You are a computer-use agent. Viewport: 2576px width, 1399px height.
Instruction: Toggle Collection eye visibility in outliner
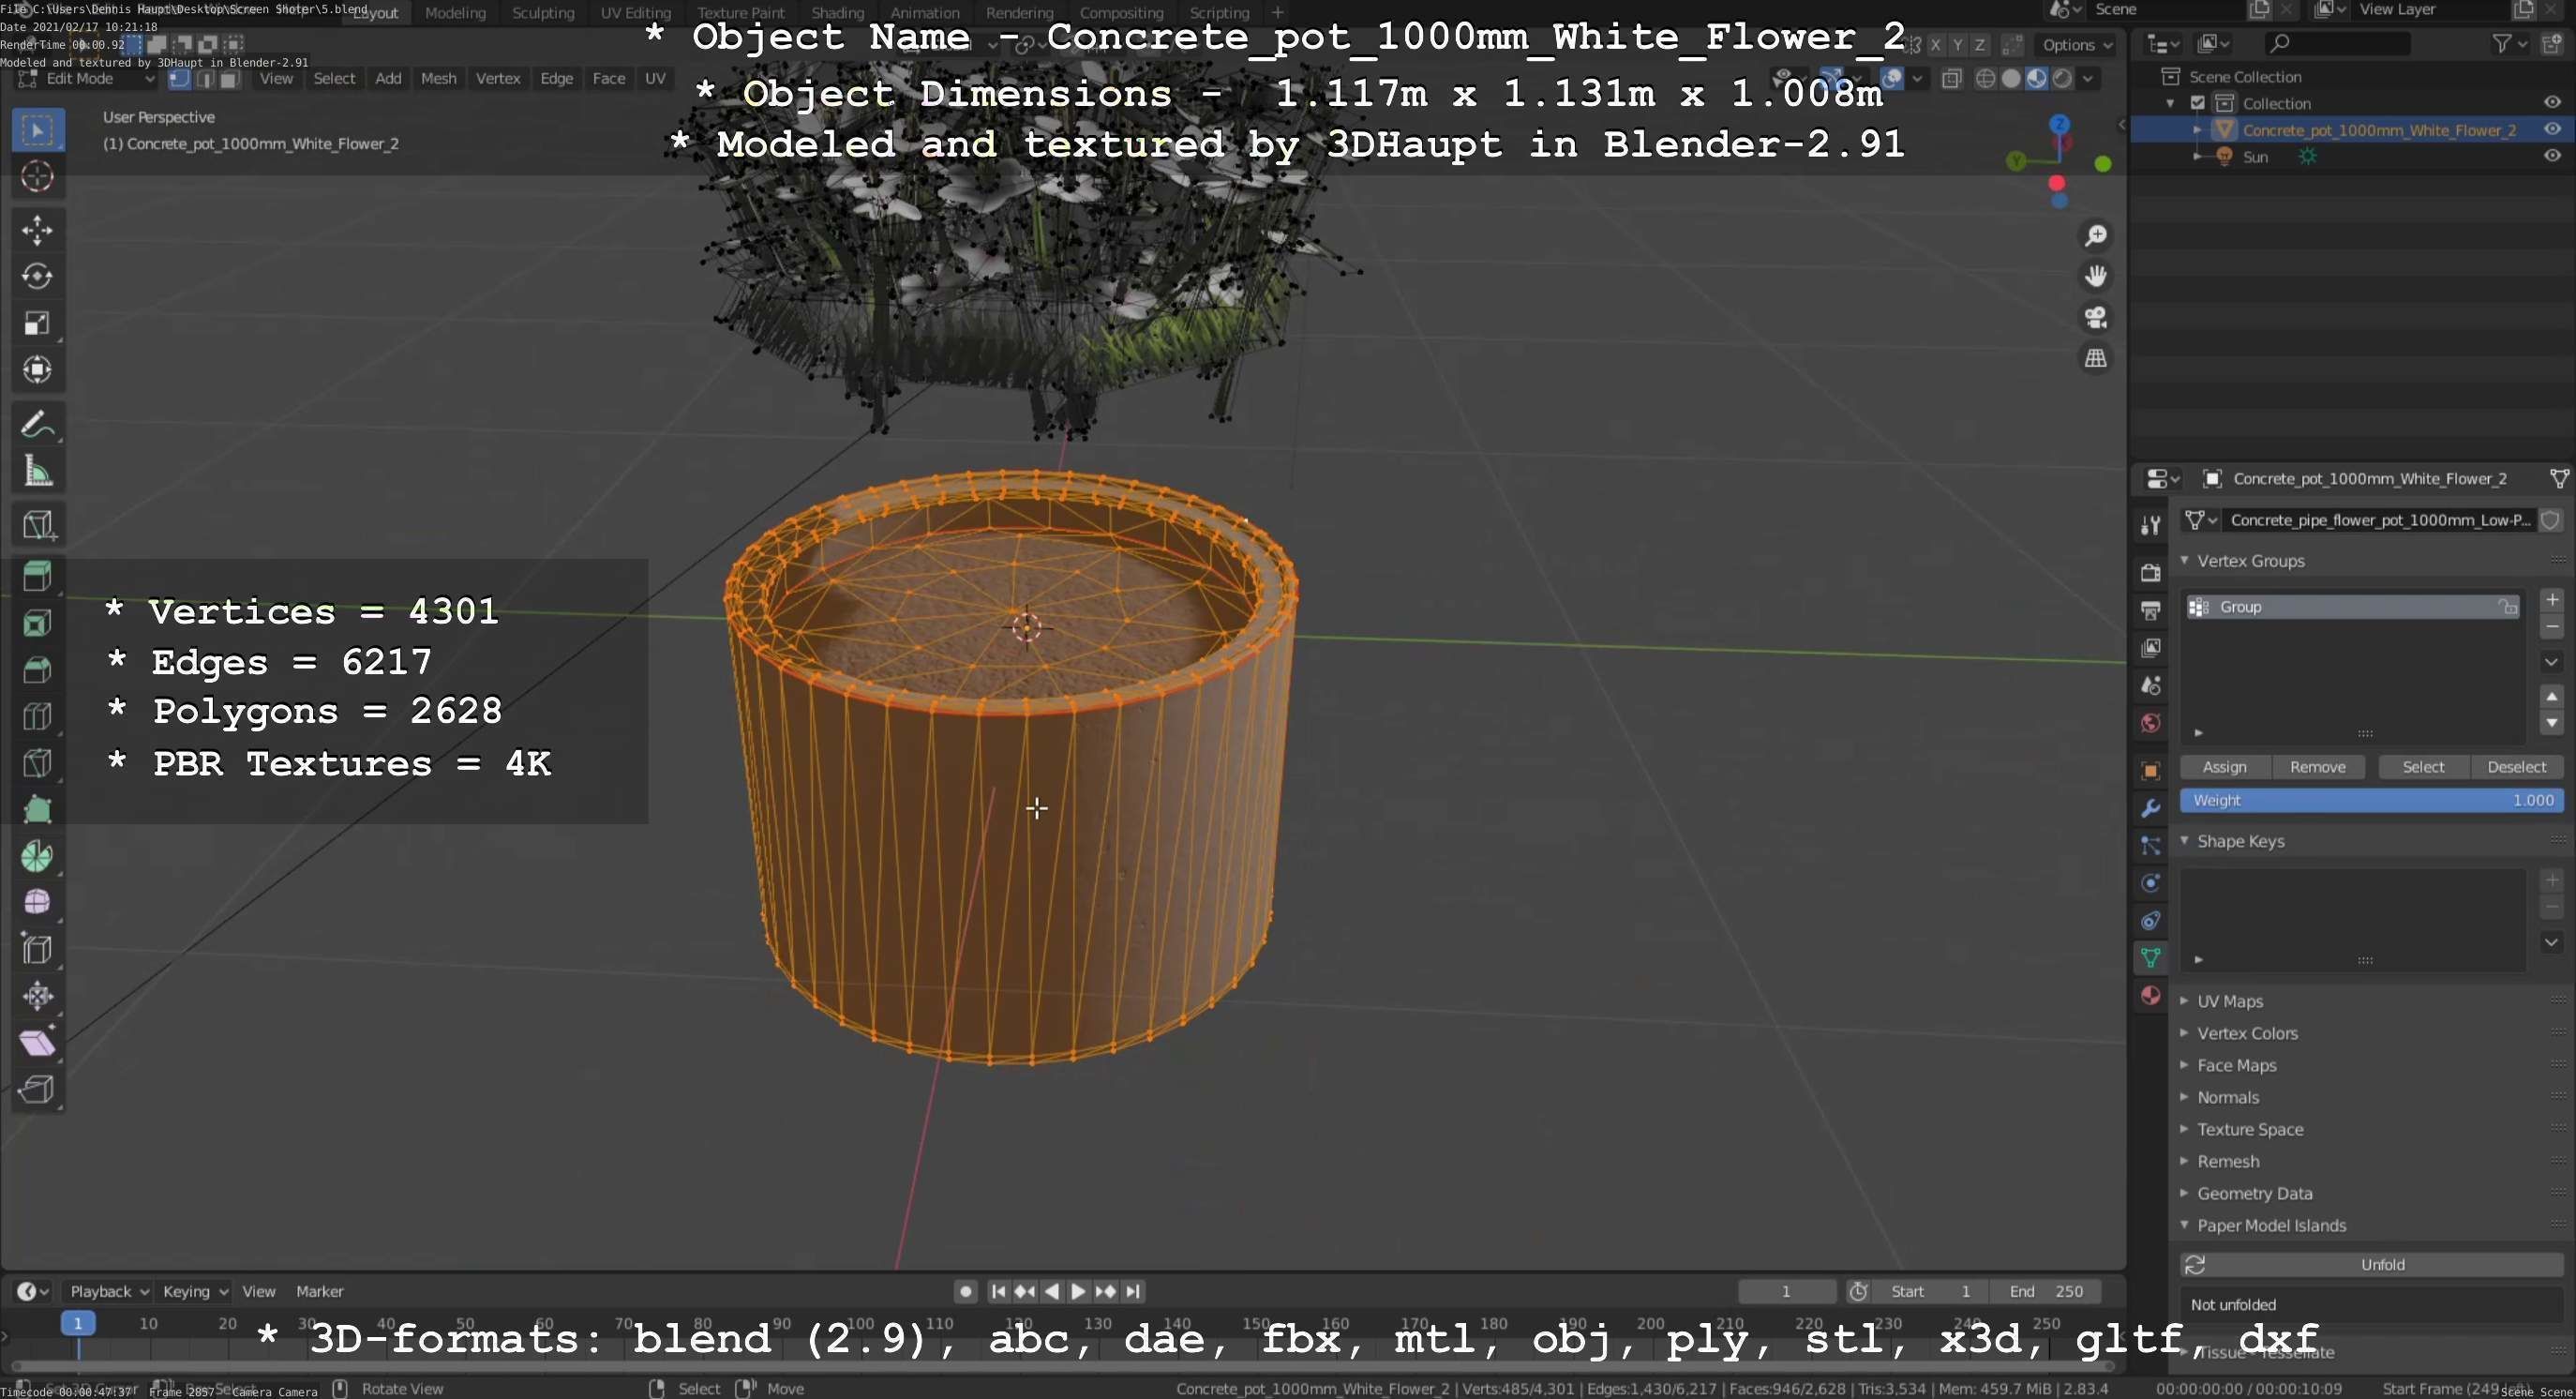(x=2551, y=102)
